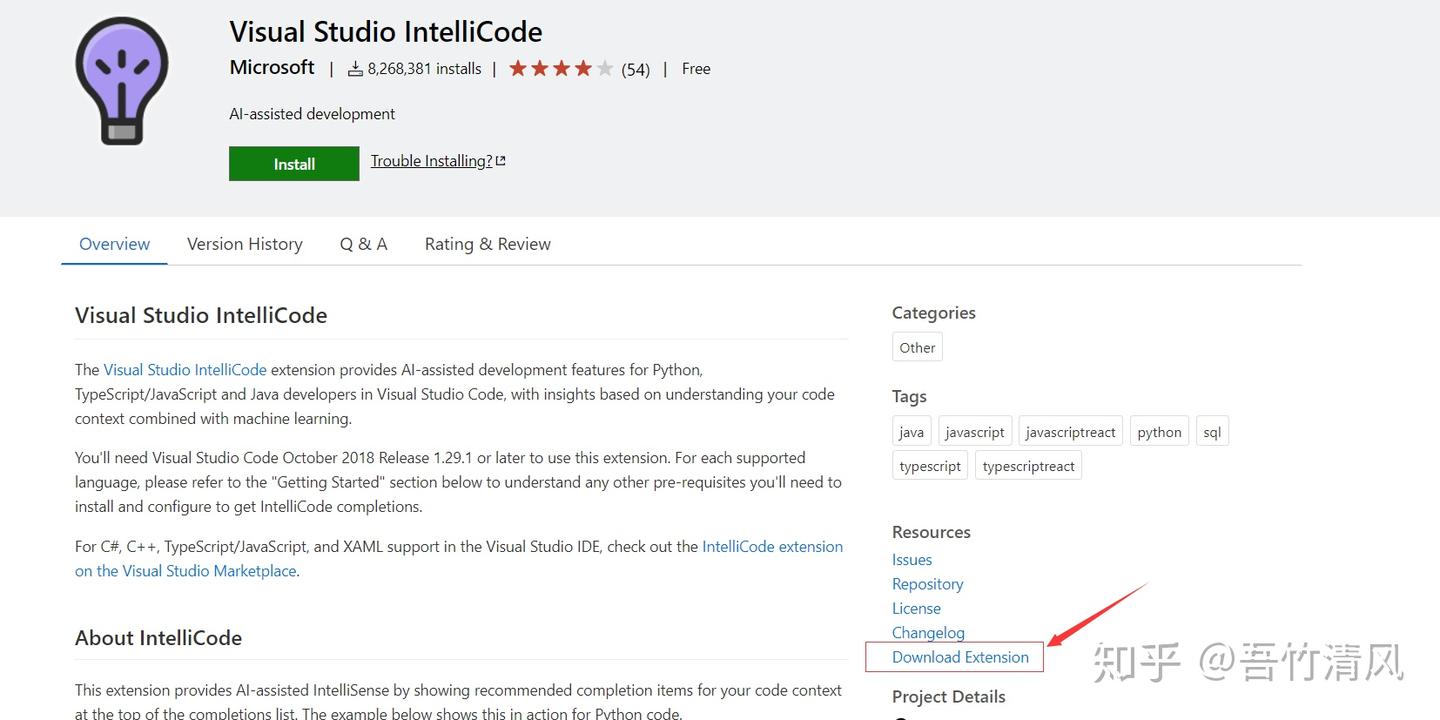Screen dimensions: 1440x720
Task: Click the five-star rating icons
Action: 560,69
